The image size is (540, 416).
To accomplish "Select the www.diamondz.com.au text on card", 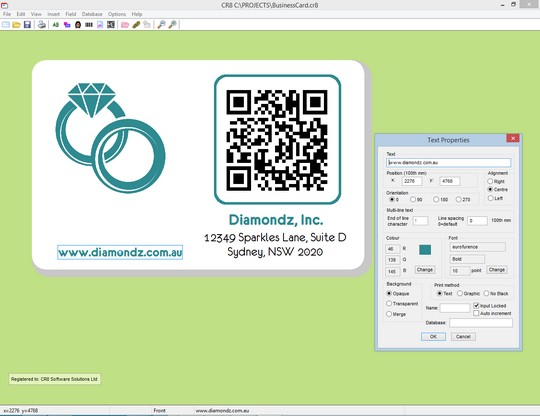I will (x=120, y=252).
